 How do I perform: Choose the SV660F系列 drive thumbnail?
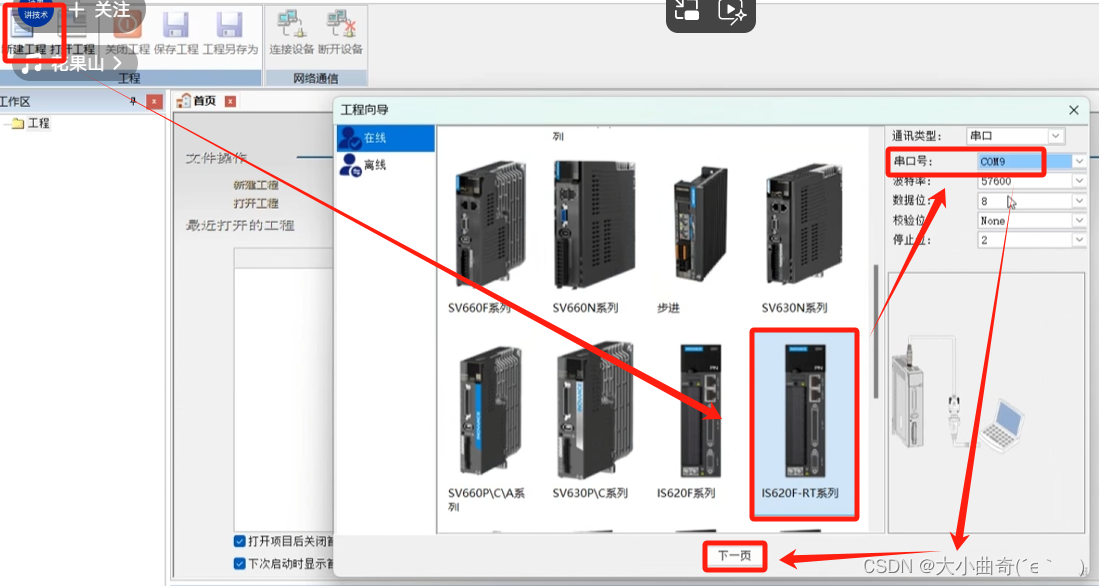pyautogui.click(x=489, y=224)
